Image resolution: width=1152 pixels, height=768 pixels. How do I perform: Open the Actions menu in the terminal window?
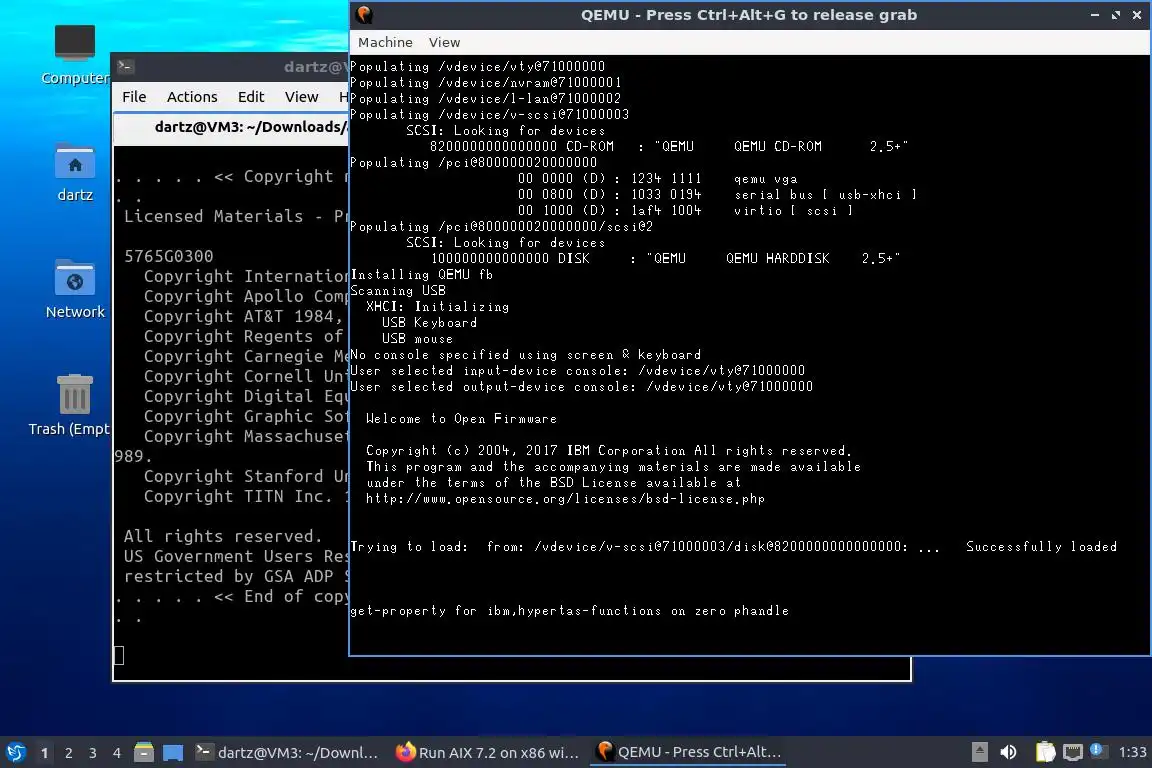point(192,97)
